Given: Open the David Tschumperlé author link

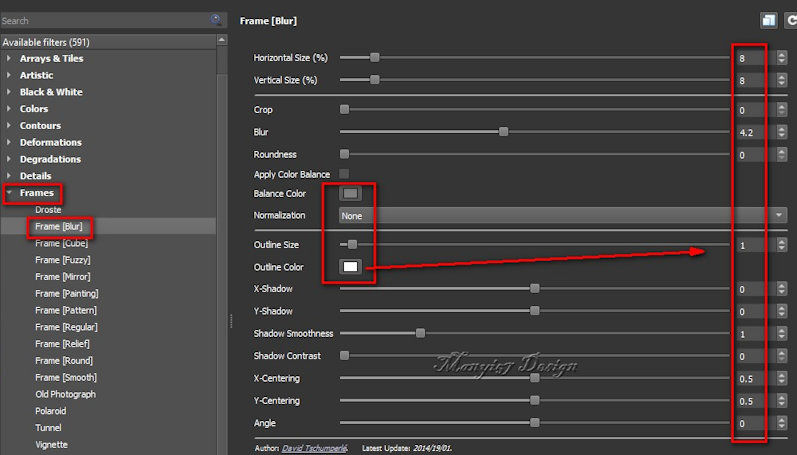Looking at the screenshot, I should [314, 448].
